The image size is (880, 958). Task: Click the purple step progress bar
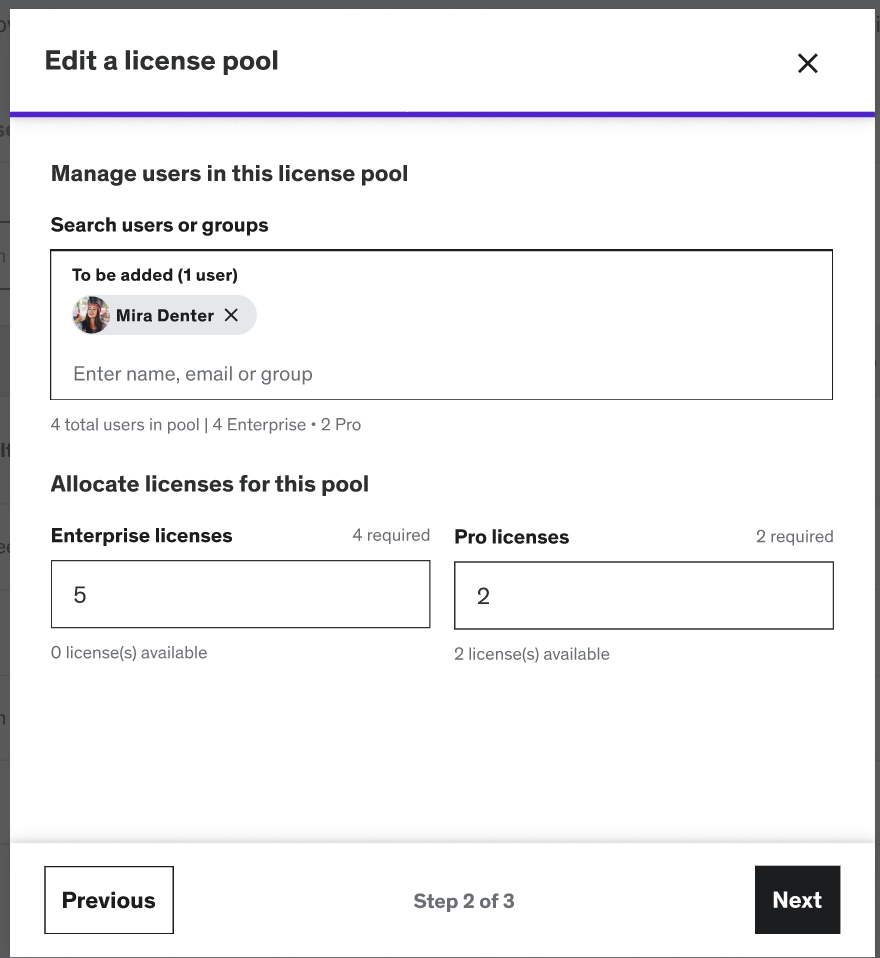[440, 114]
